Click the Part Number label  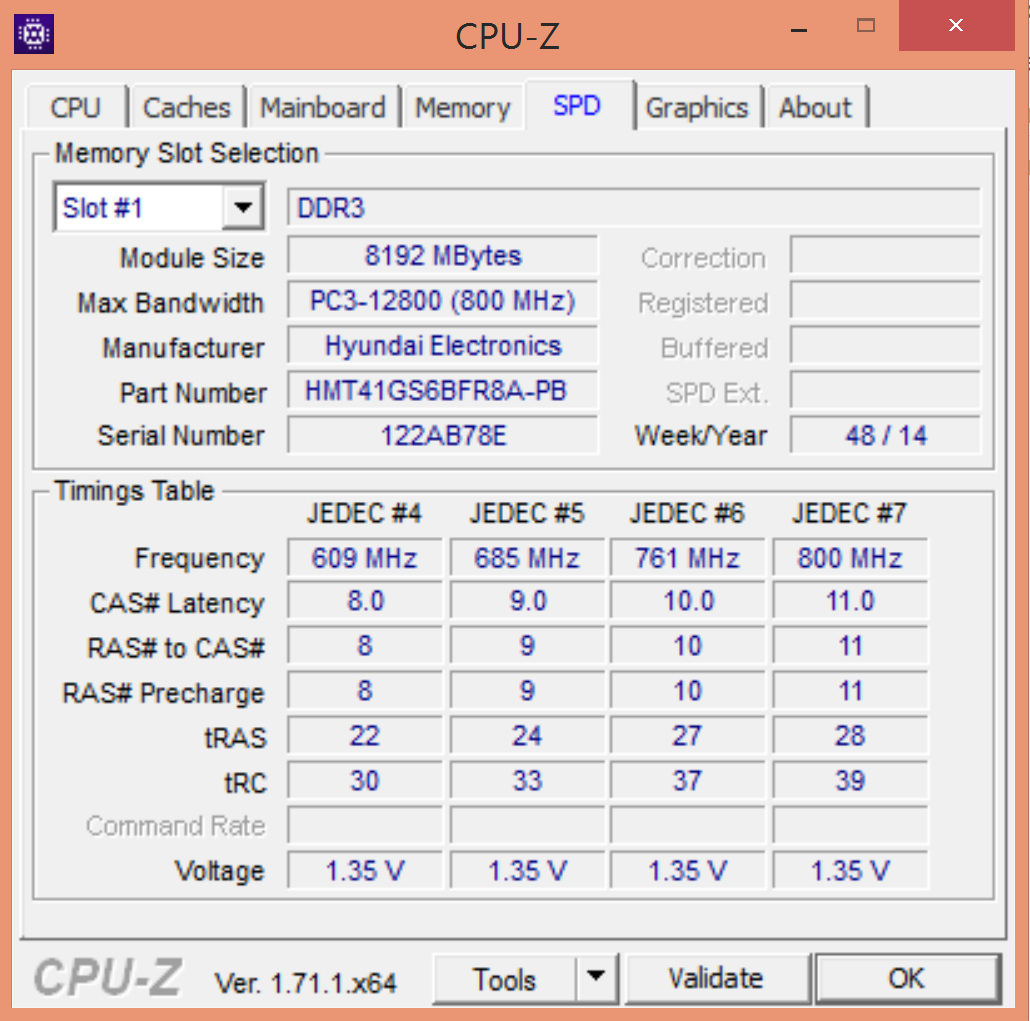(193, 393)
